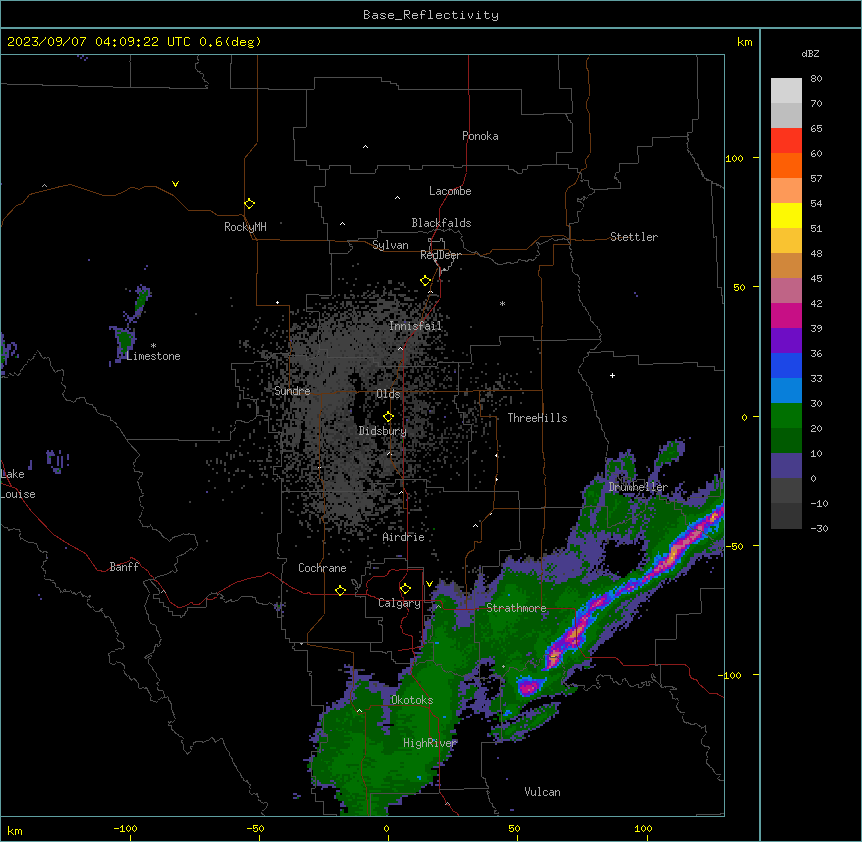Click the white asterisk marker east of Innisfail
862x842 pixels.
point(502,303)
